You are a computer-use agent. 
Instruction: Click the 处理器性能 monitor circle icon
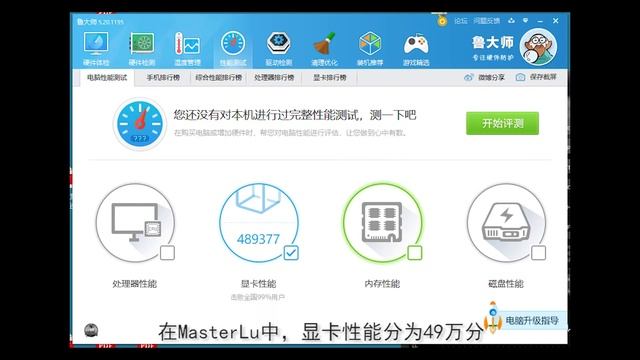click(136, 223)
